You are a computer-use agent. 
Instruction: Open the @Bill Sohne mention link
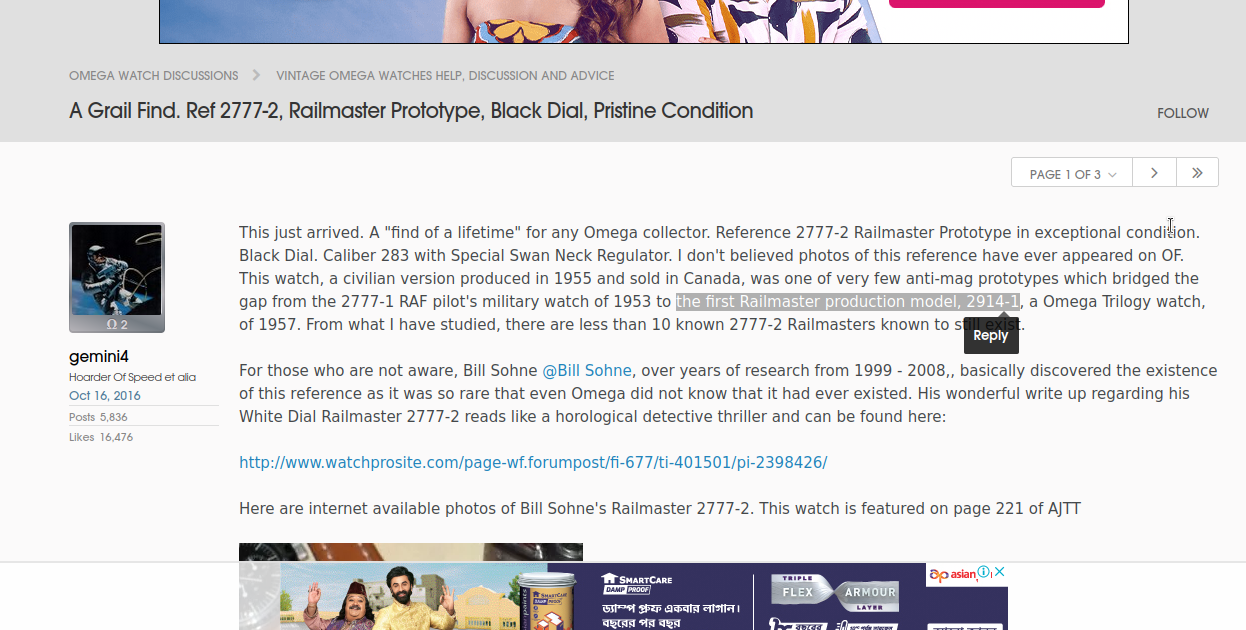tap(586, 371)
